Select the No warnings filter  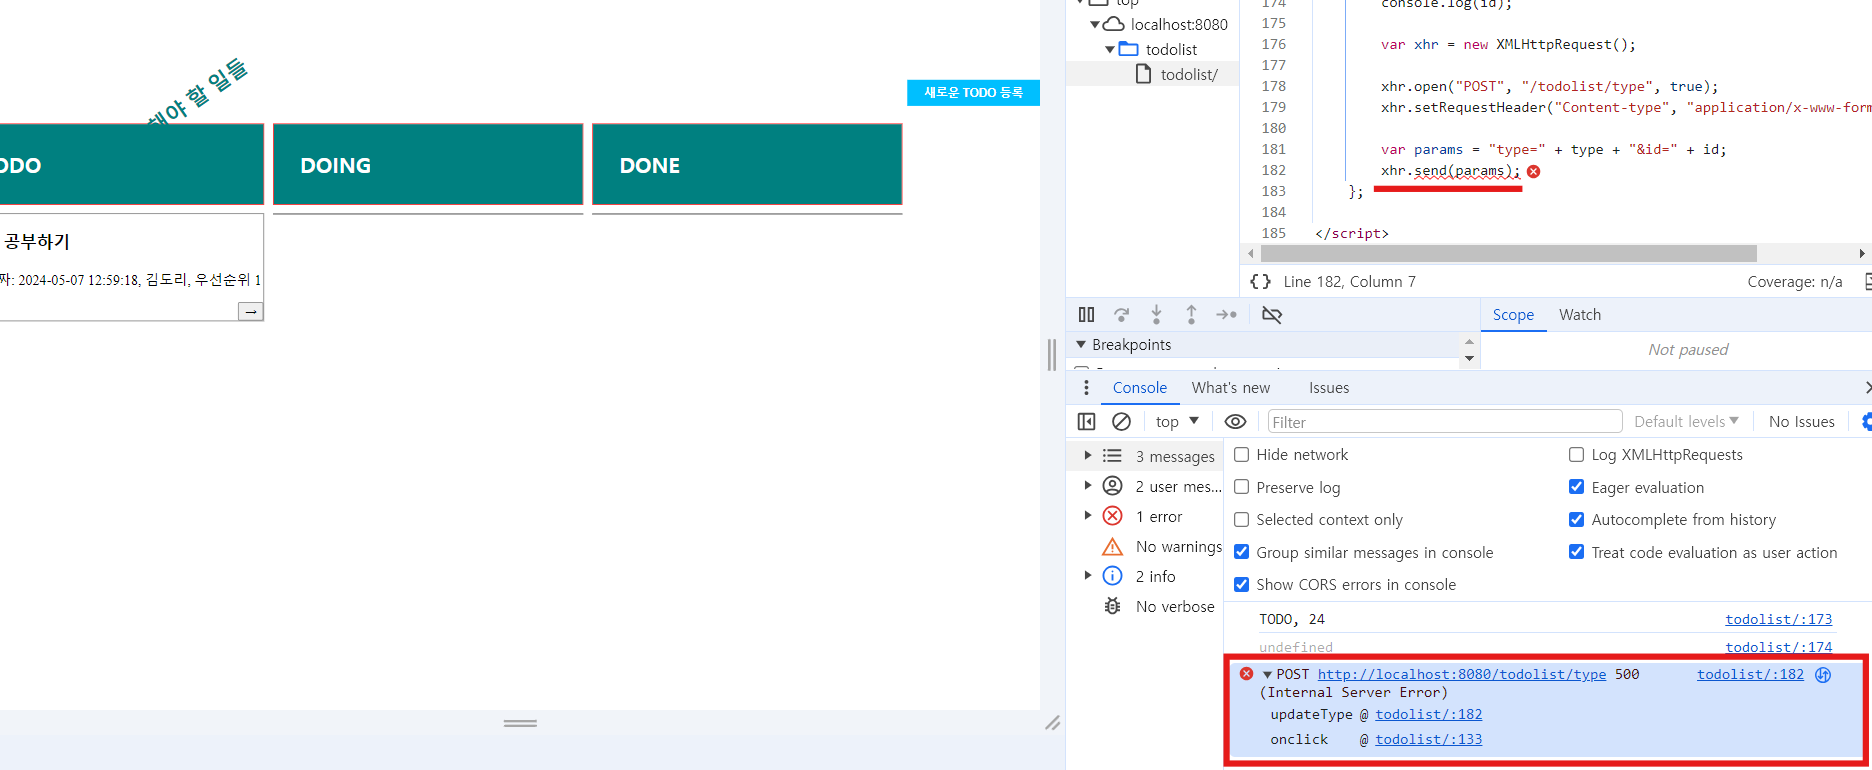click(1162, 547)
